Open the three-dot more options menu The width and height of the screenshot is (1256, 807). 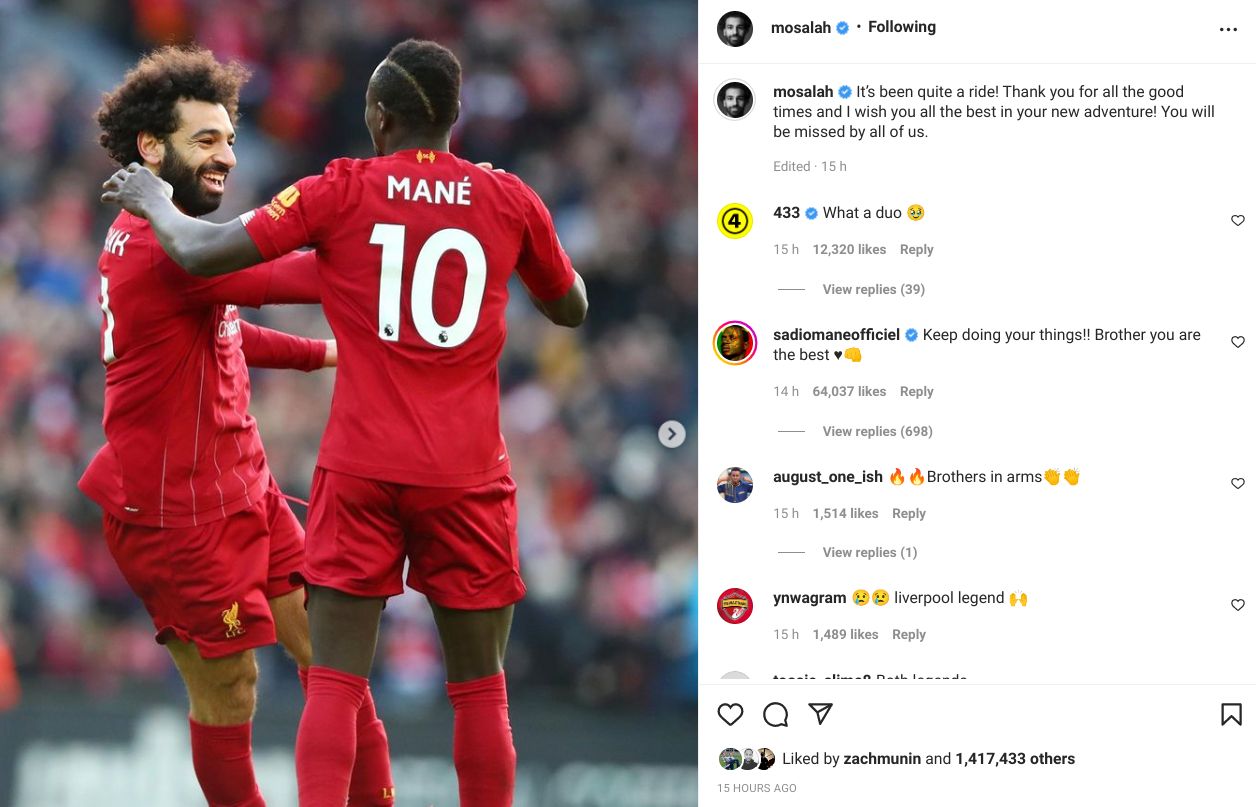click(x=1228, y=30)
